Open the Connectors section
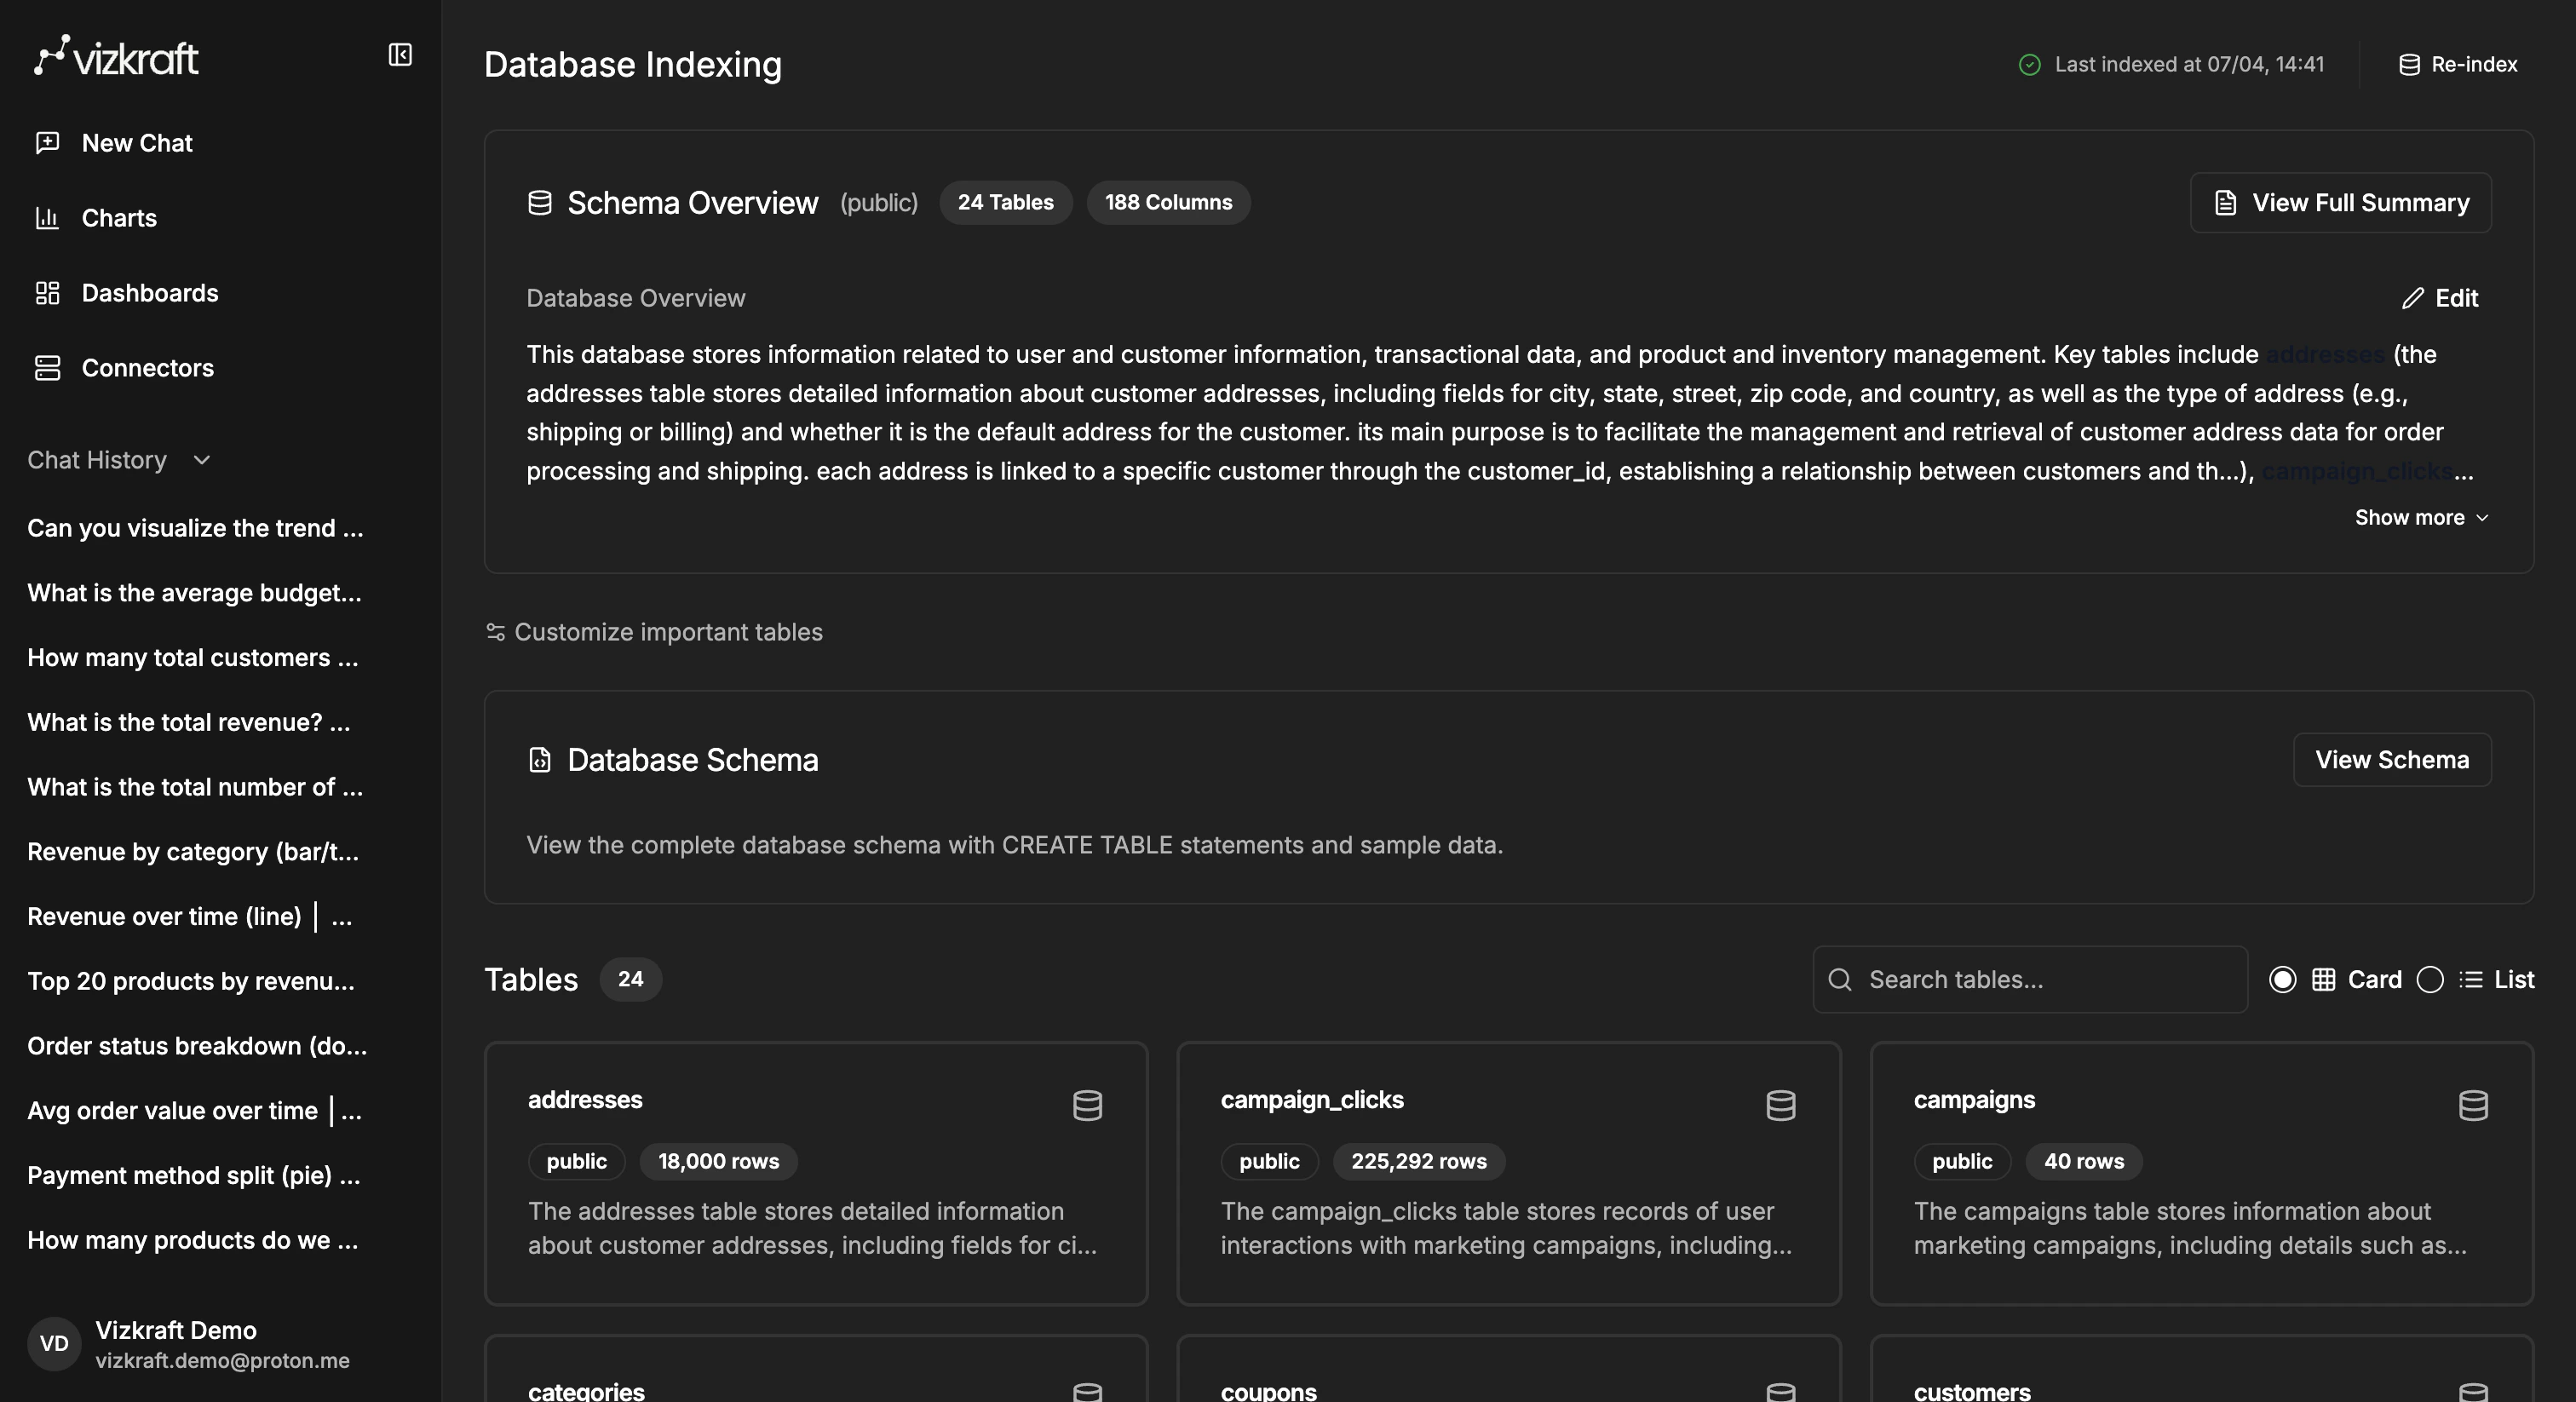Image resolution: width=2576 pixels, height=1402 pixels. (x=147, y=368)
